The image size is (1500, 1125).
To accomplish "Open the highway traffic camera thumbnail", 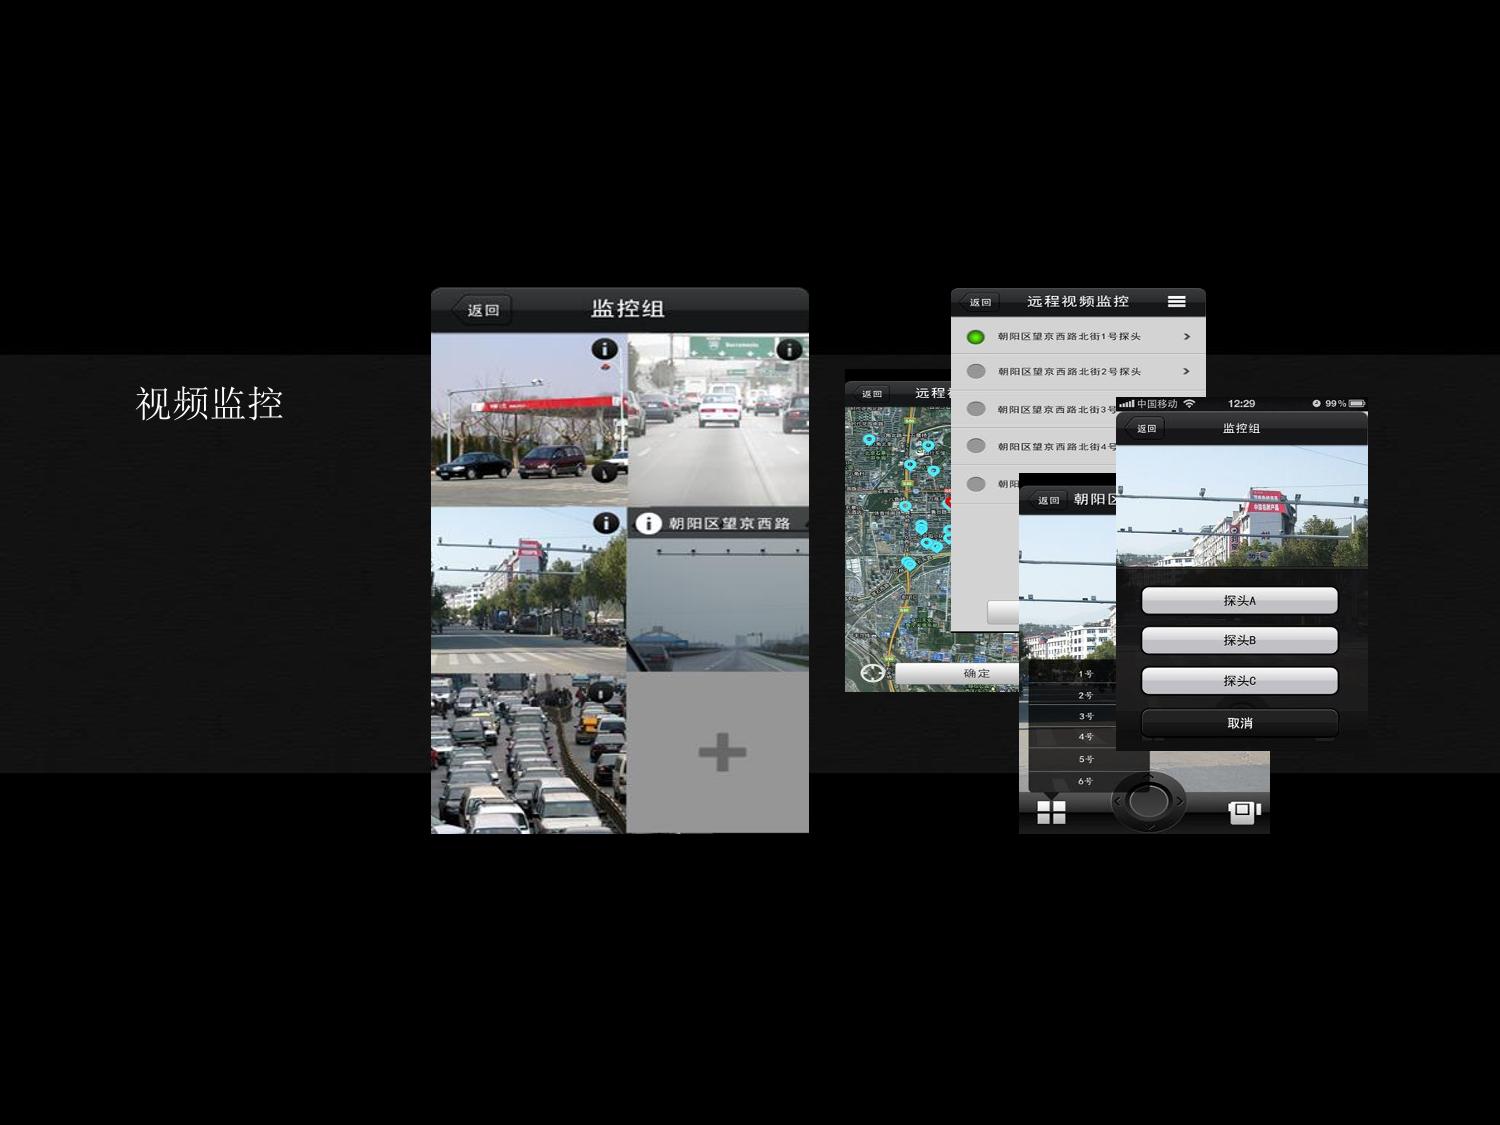I will 719,420.
